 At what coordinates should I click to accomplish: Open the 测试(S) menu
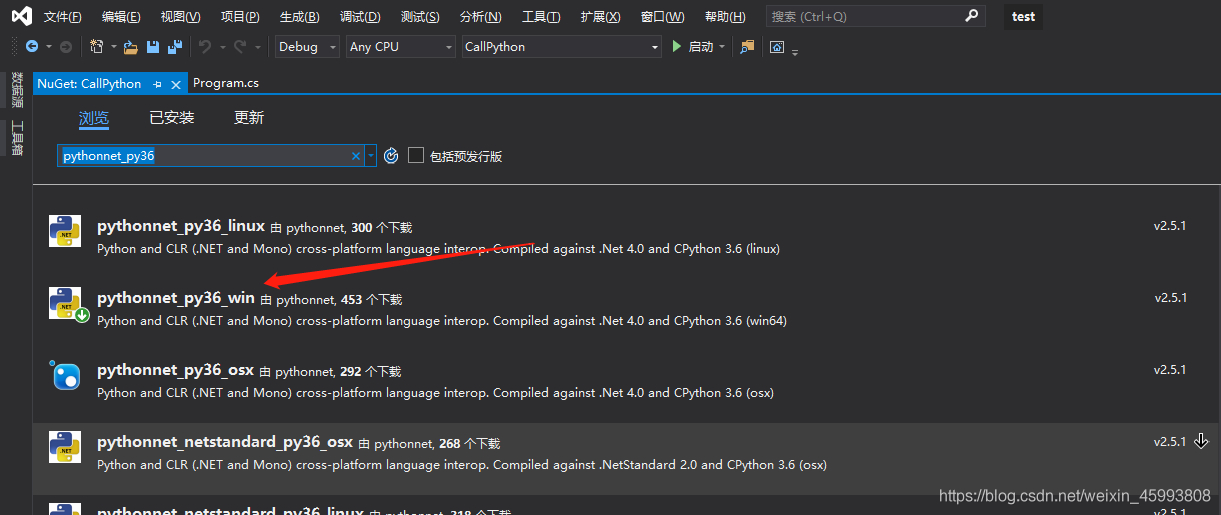tap(420, 17)
